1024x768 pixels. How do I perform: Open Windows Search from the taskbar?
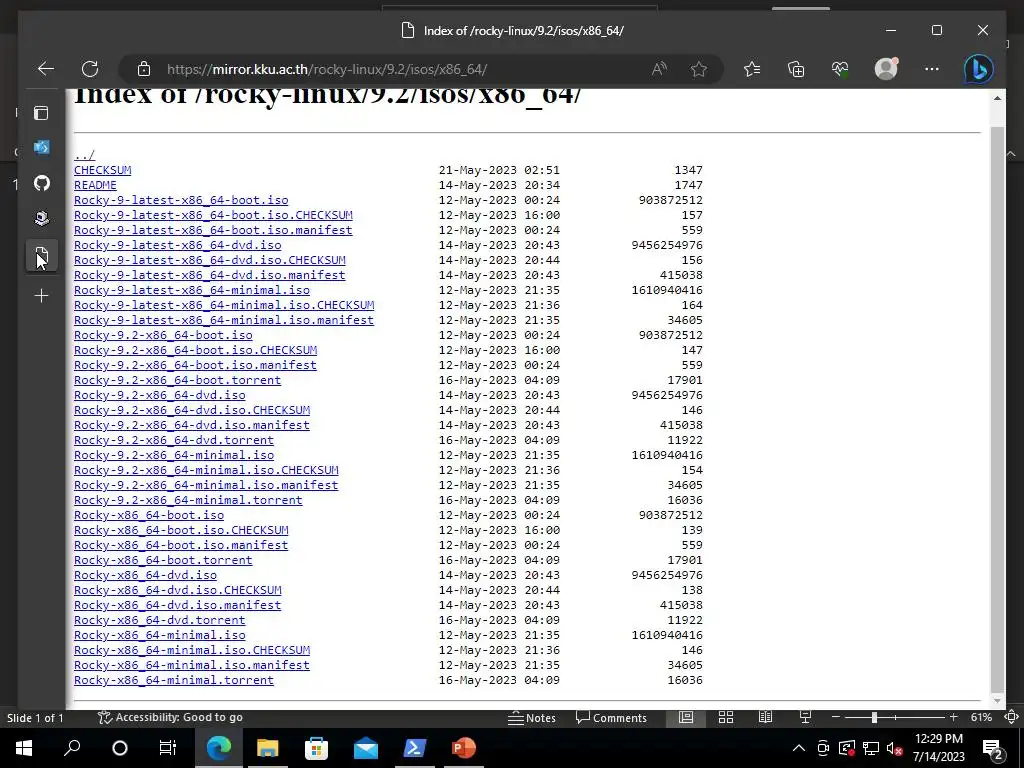point(72,748)
